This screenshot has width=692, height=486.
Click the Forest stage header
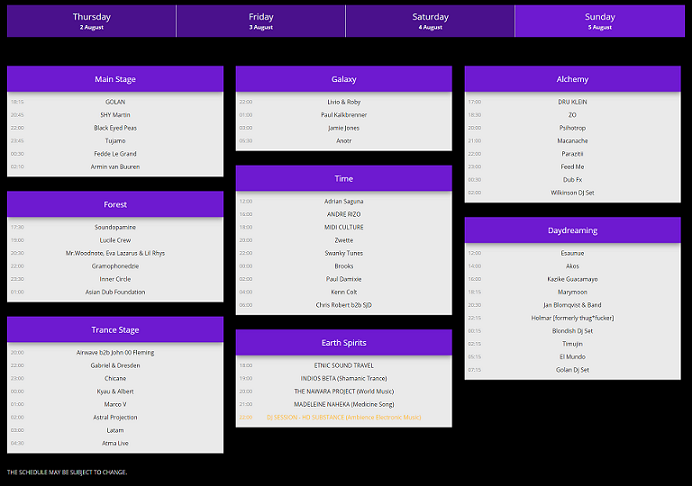[x=115, y=204]
